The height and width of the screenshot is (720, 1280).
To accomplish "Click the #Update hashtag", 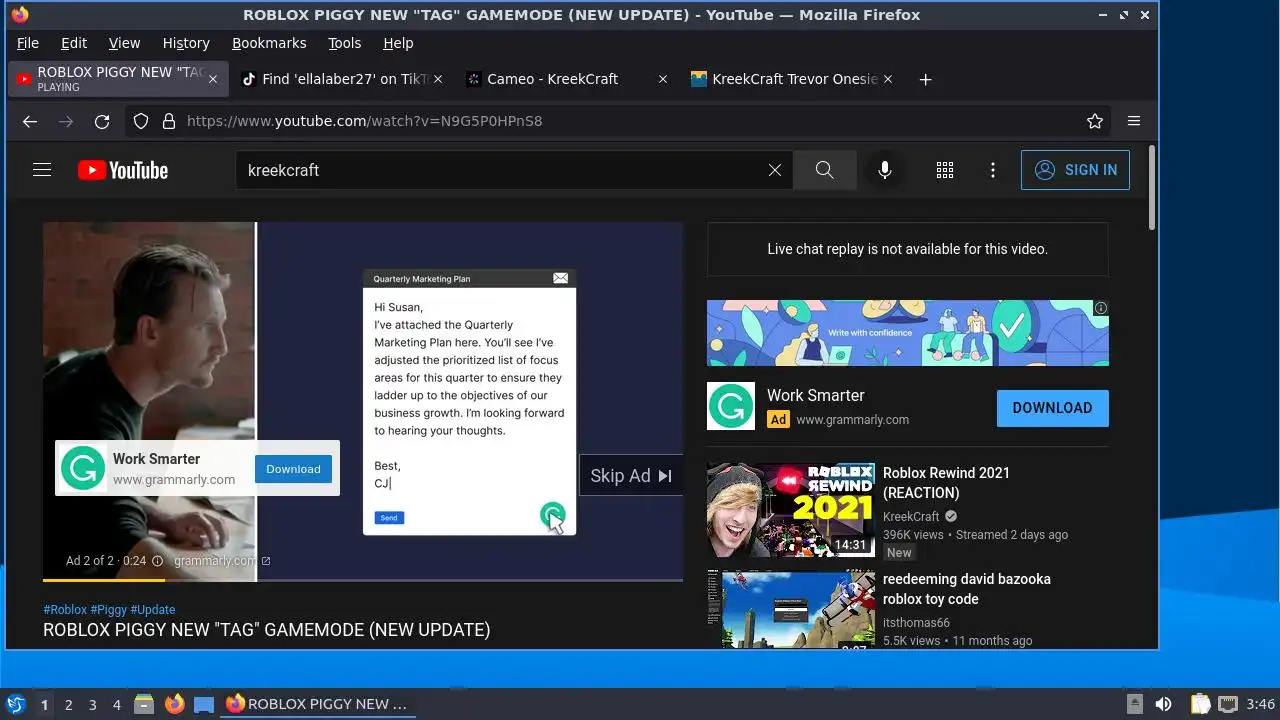I will pyautogui.click(x=153, y=609).
